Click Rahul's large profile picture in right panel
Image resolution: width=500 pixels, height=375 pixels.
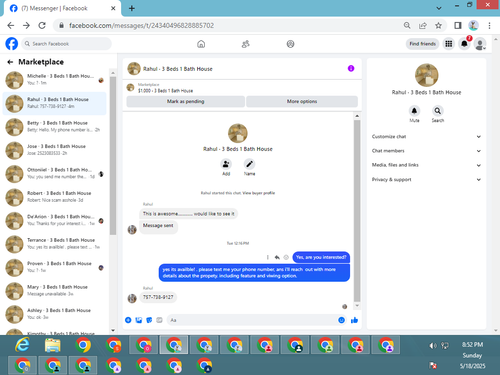tap(426, 75)
